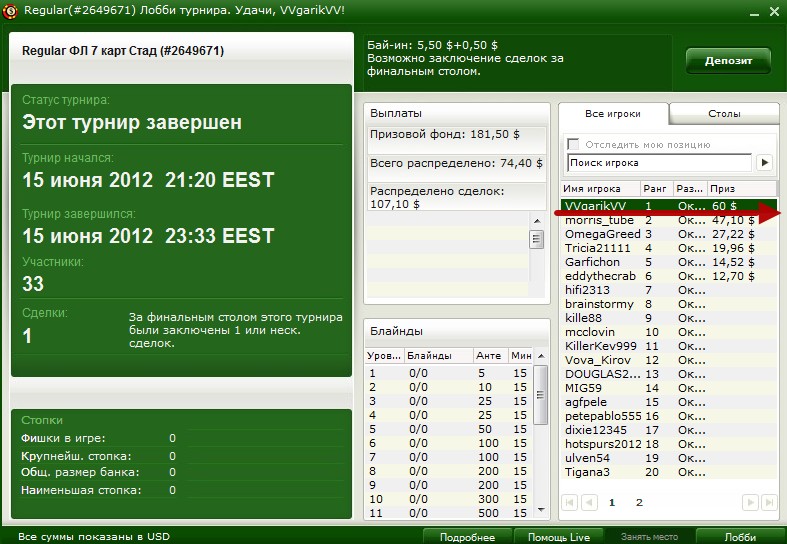This screenshot has width=787, height=544.
Task: Close the tournament lobby window
Action: [774, 12]
